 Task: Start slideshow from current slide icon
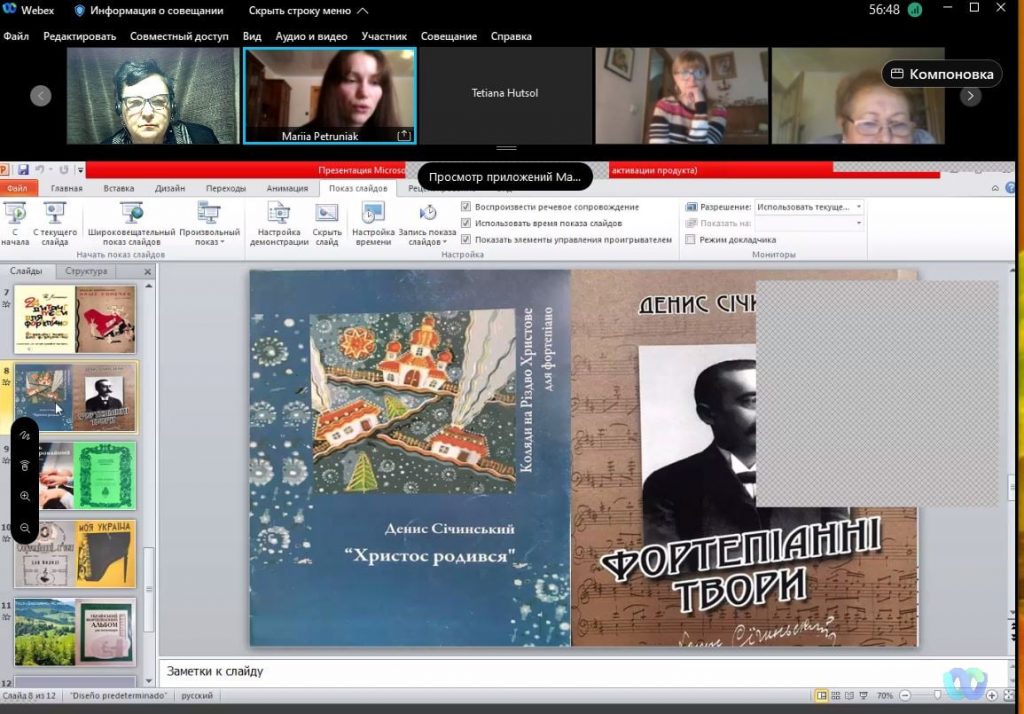(x=55, y=224)
